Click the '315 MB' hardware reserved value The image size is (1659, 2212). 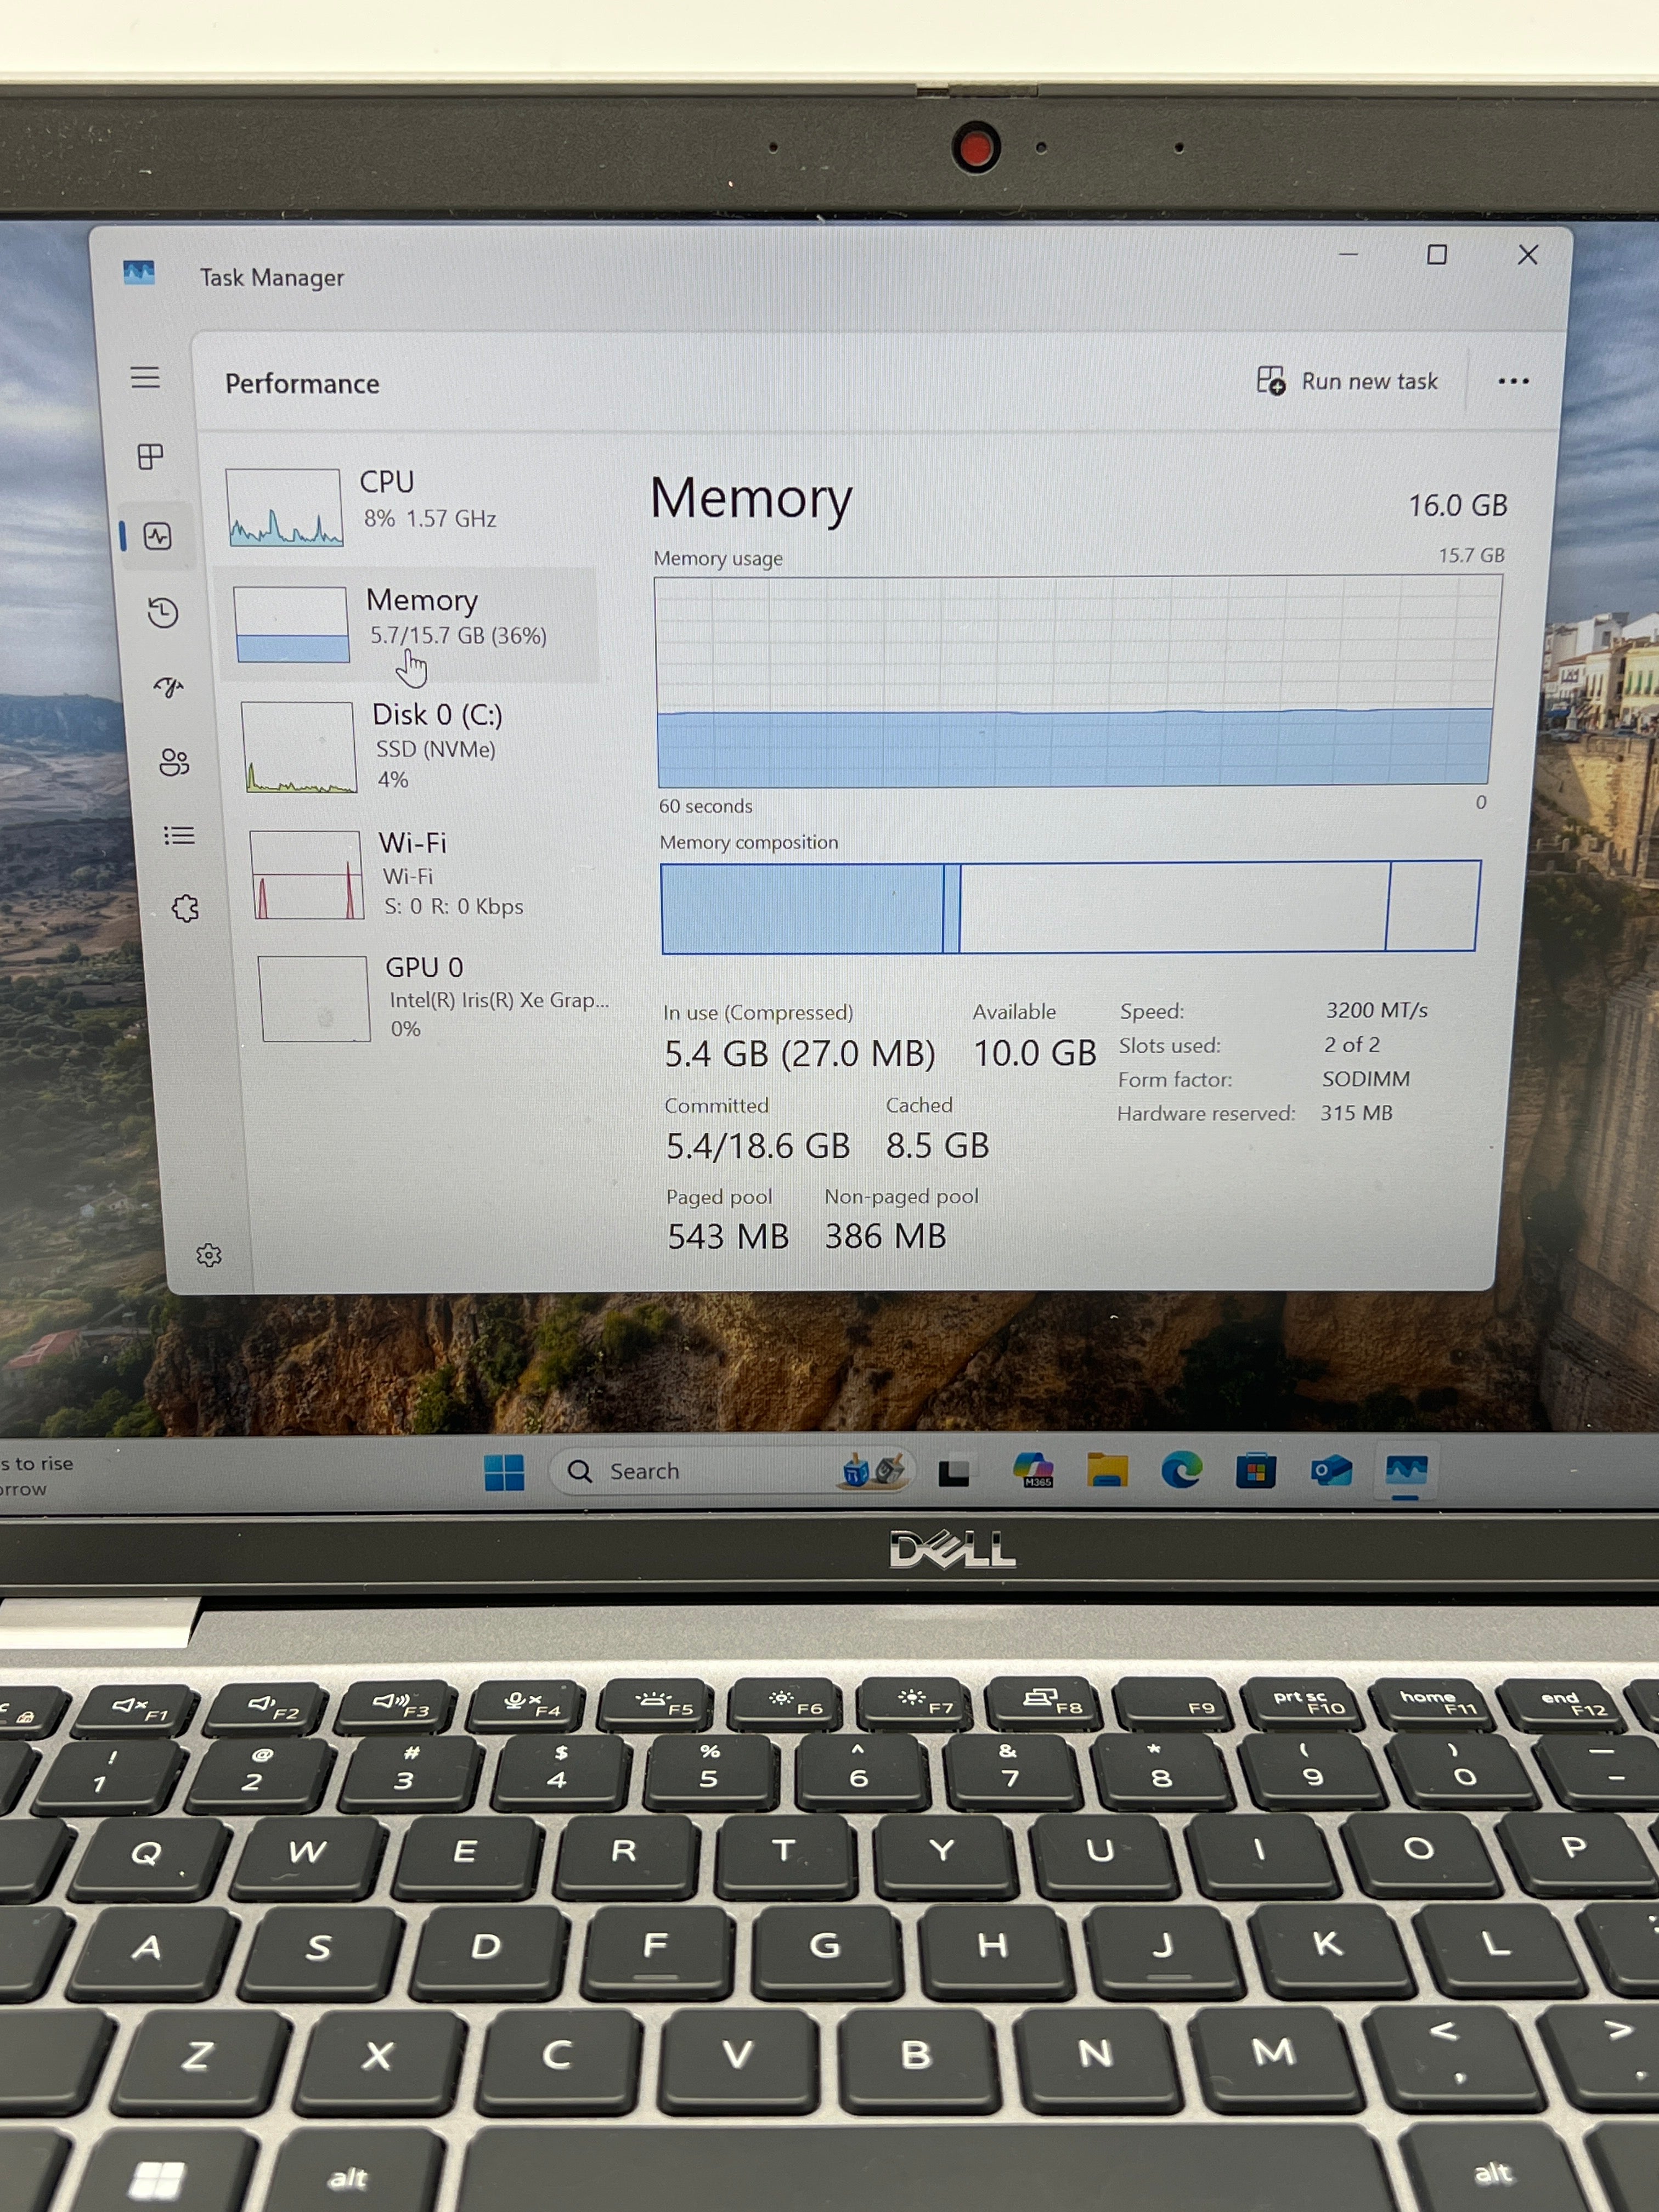(1356, 1112)
